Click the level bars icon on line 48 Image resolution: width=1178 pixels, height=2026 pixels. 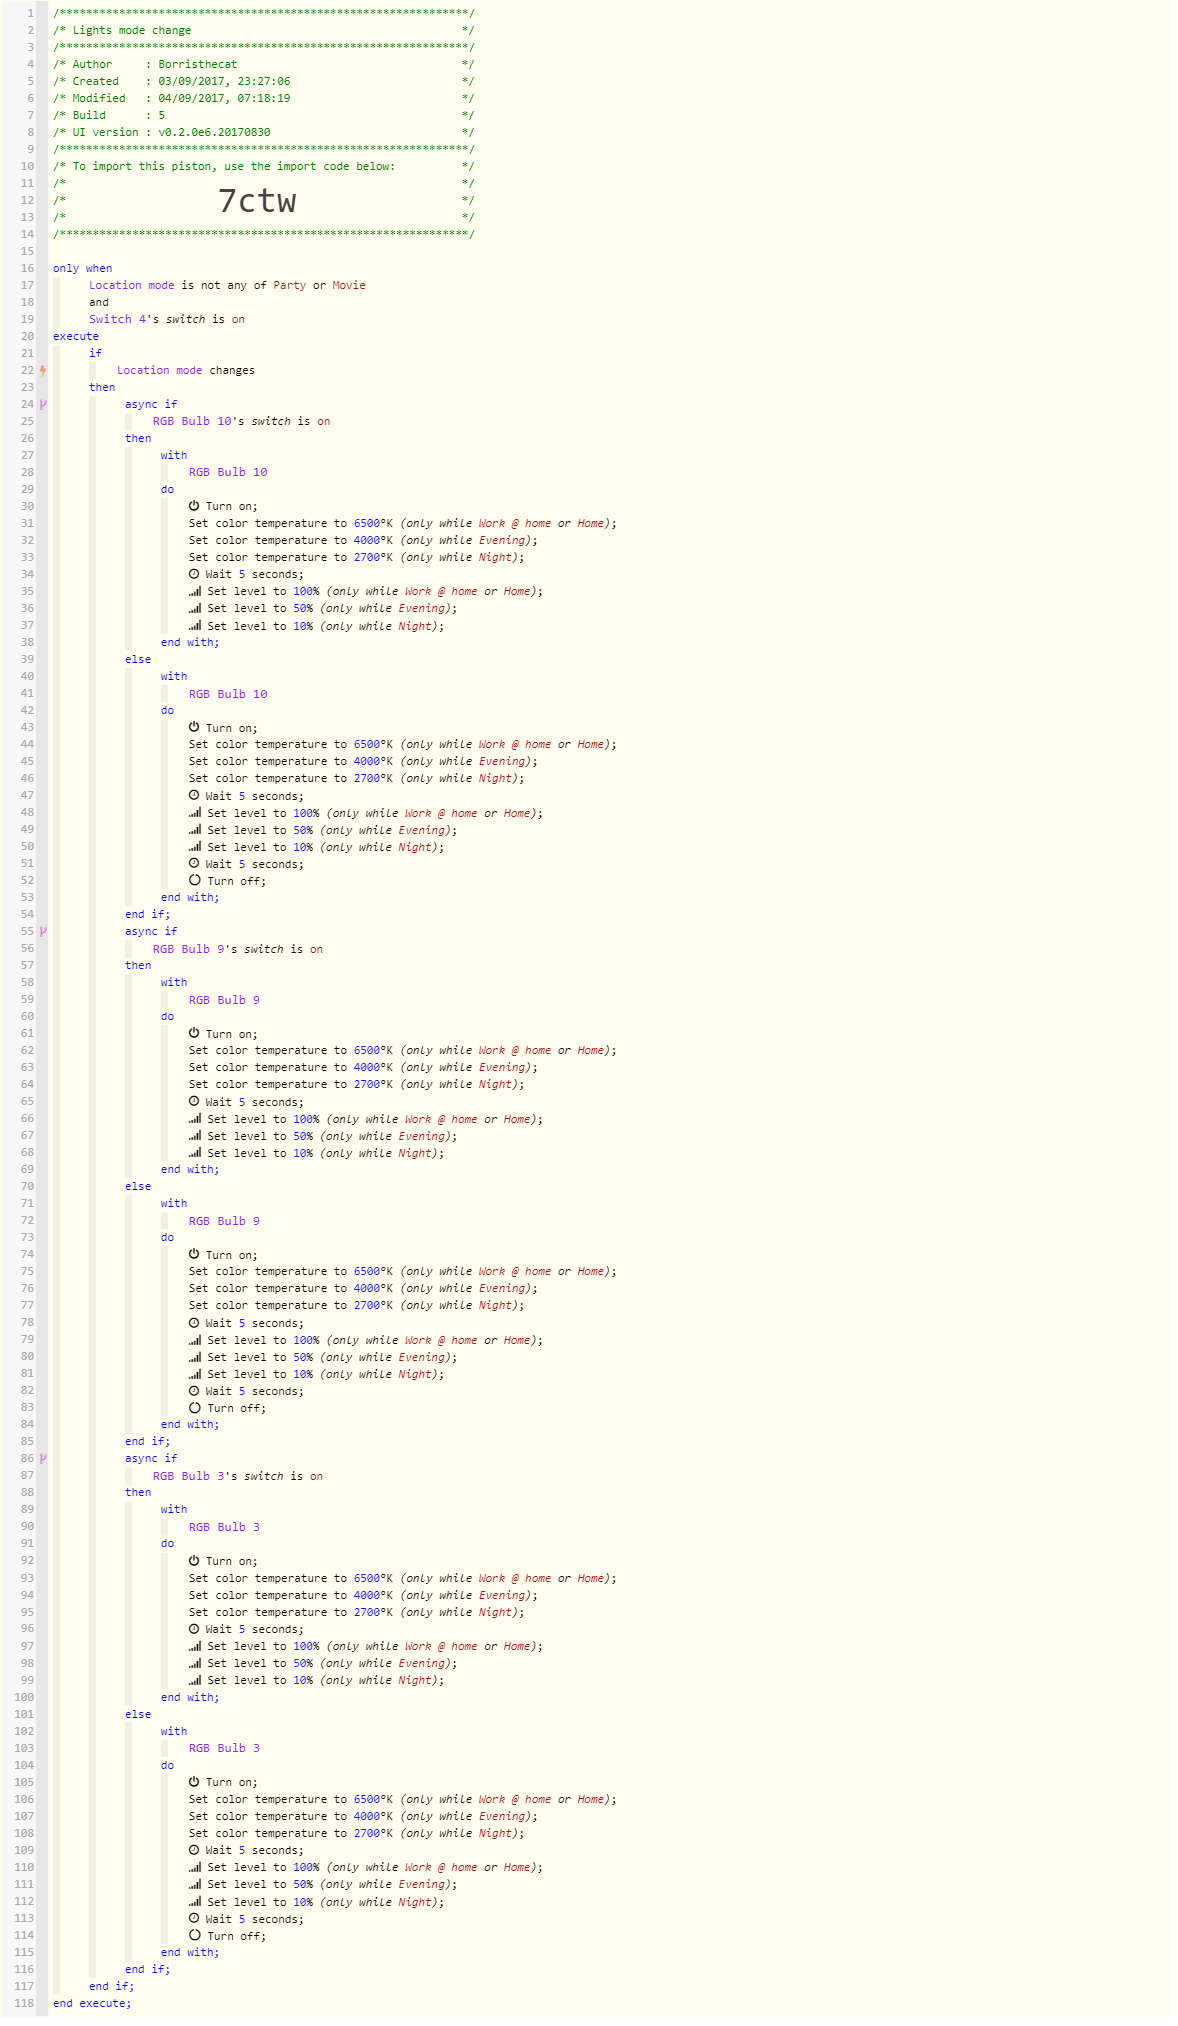(195, 812)
